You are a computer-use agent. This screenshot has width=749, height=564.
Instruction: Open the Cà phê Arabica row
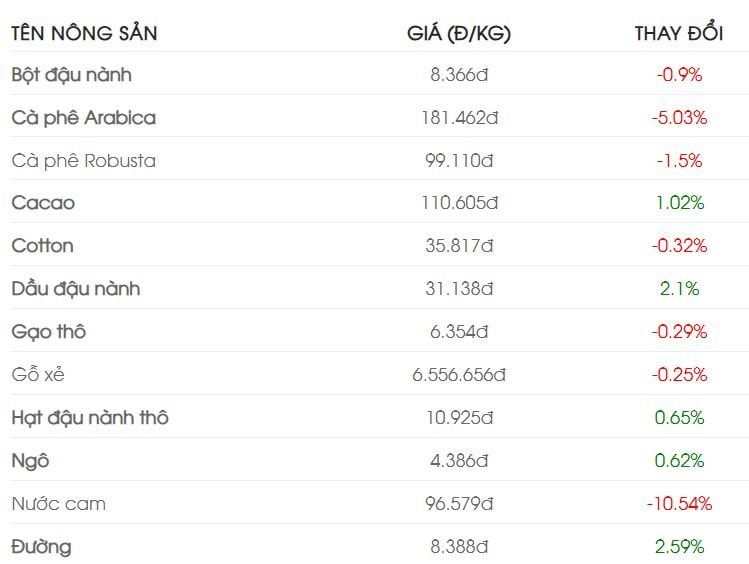point(84,118)
